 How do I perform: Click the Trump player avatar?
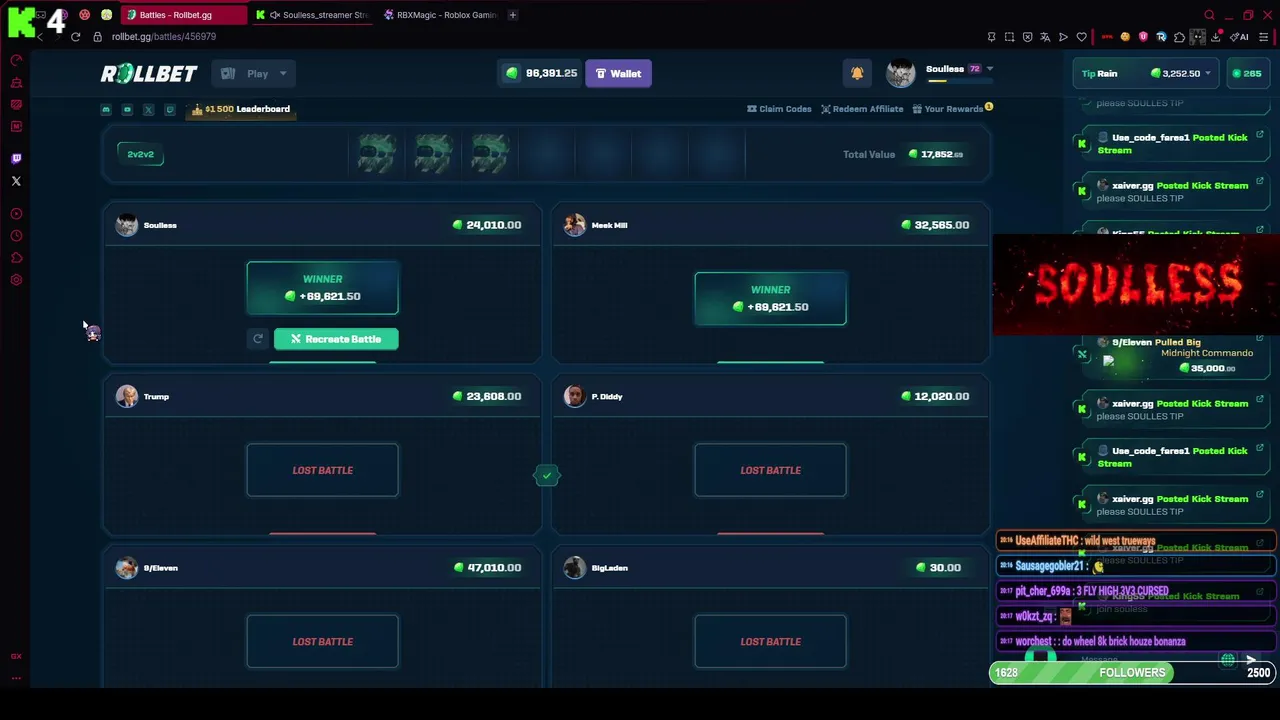(126, 397)
